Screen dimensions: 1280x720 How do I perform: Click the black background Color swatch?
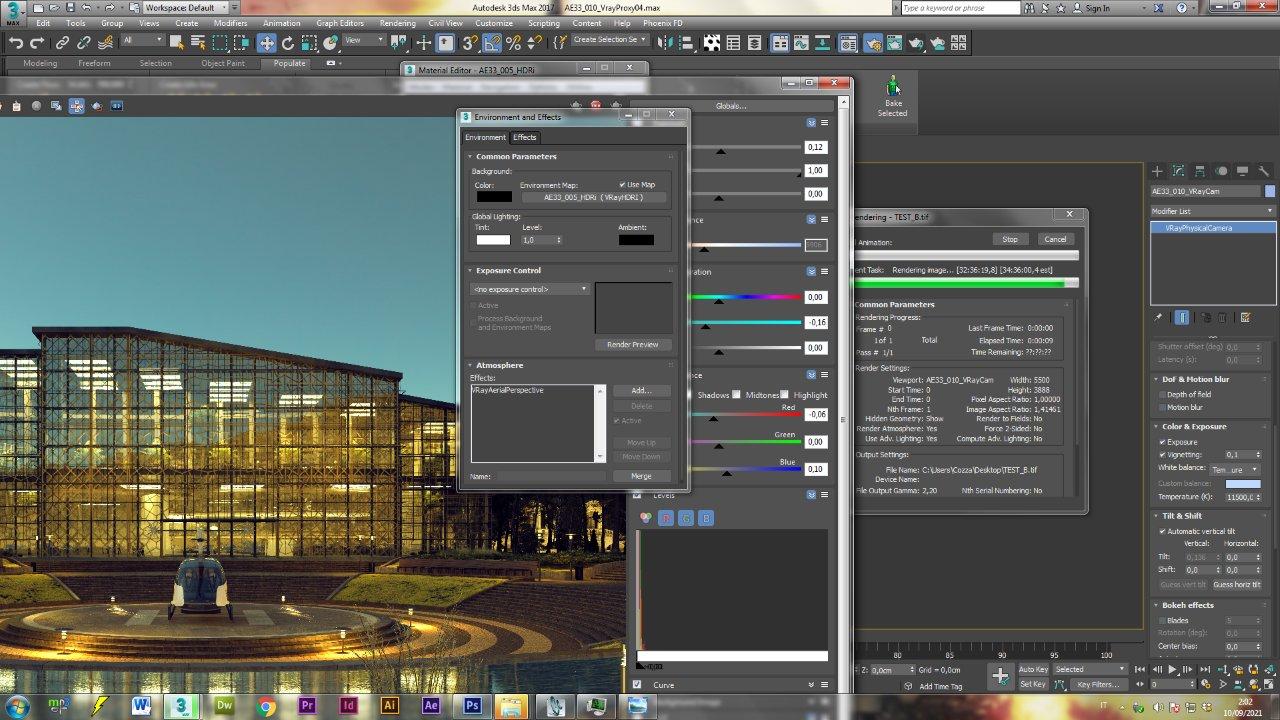(x=493, y=196)
